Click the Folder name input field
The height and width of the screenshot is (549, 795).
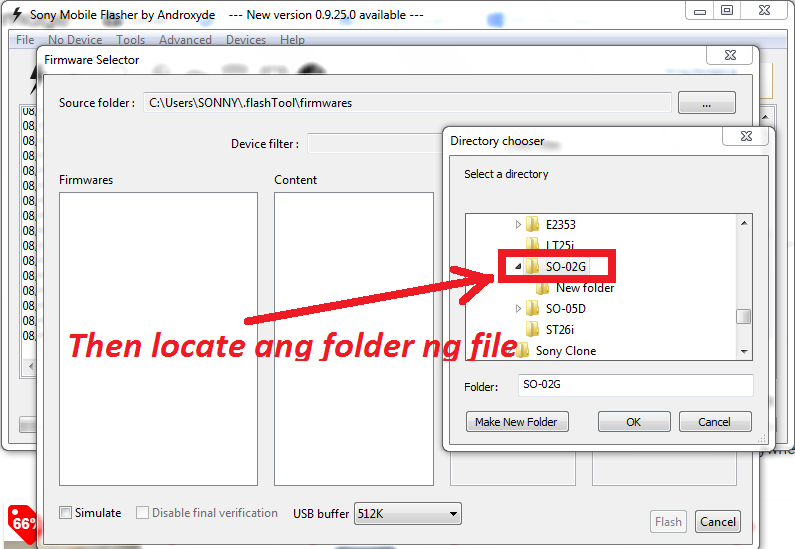click(x=635, y=385)
